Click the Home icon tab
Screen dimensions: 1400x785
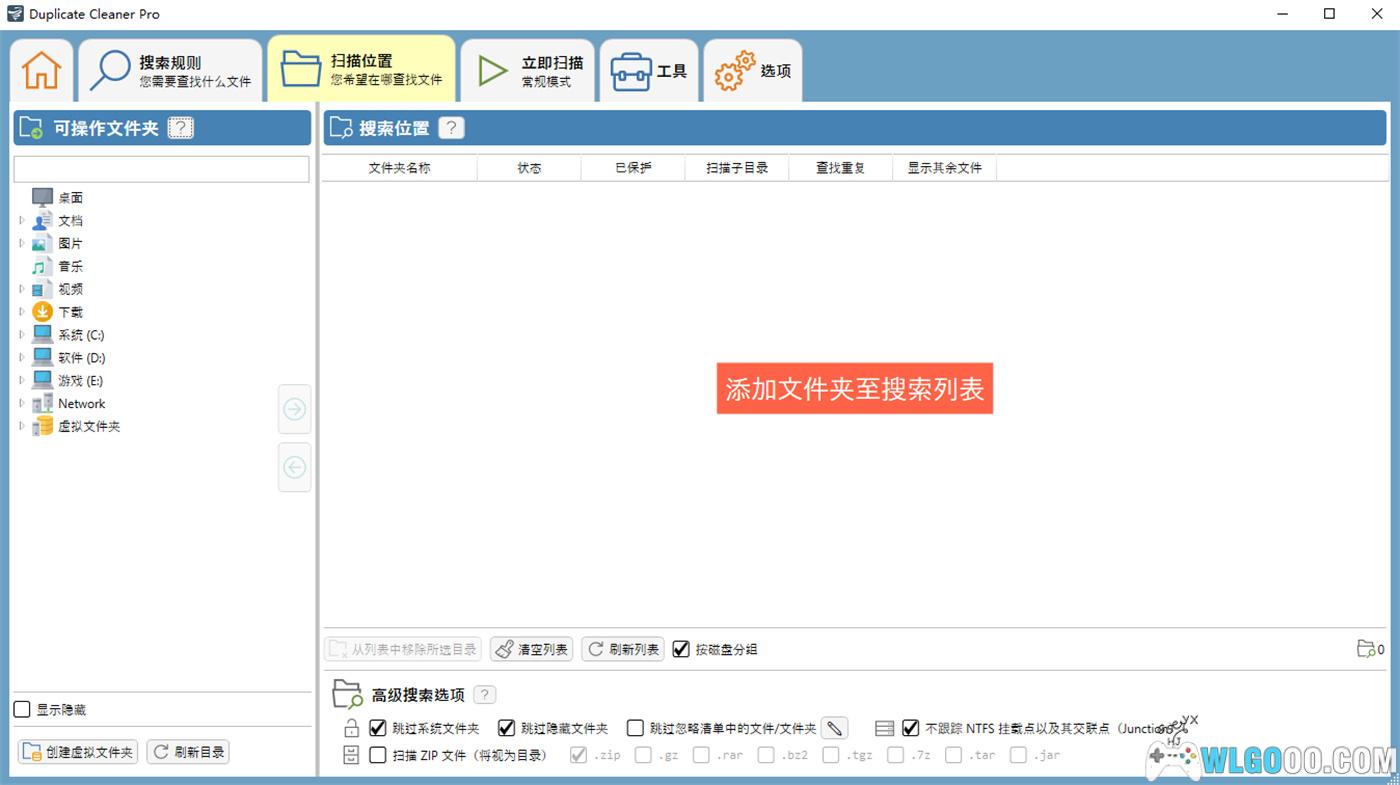coord(42,70)
